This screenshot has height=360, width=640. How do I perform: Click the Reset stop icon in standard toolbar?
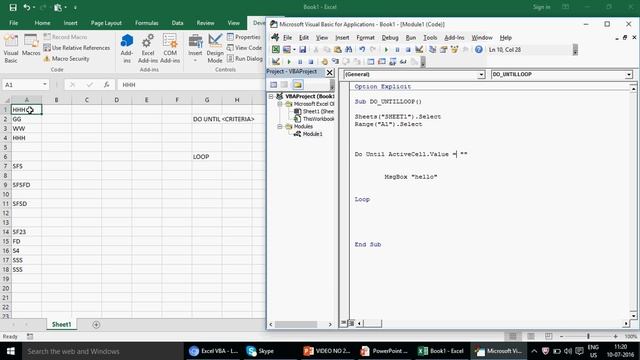pyautogui.click(x=408, y=49)
